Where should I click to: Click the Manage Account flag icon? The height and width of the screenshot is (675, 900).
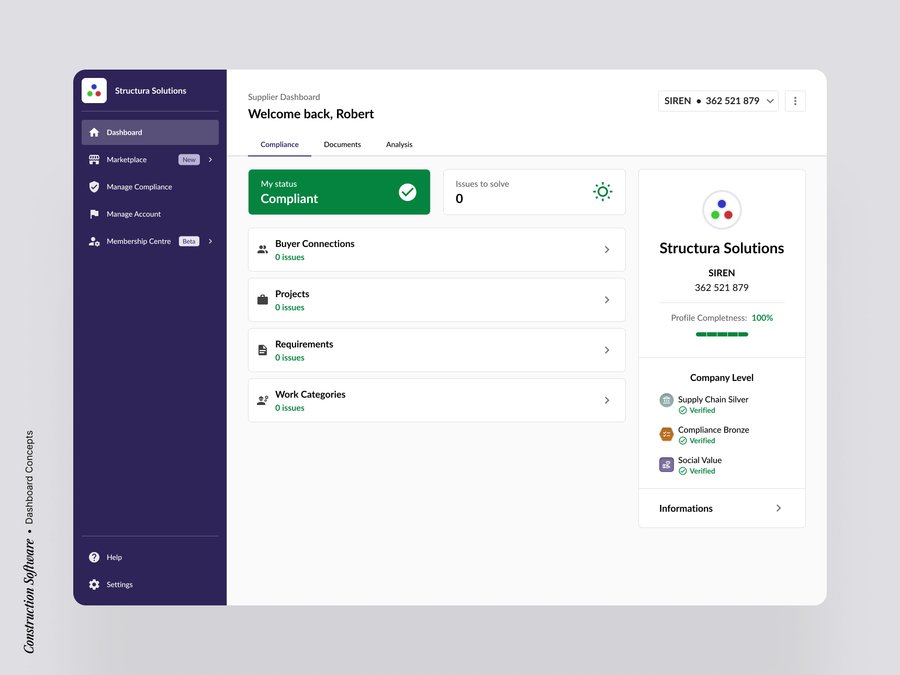point(94,214)
